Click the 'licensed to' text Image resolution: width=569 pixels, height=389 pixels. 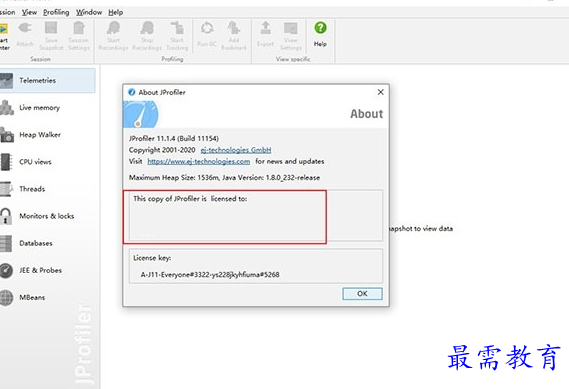[190, 198]
